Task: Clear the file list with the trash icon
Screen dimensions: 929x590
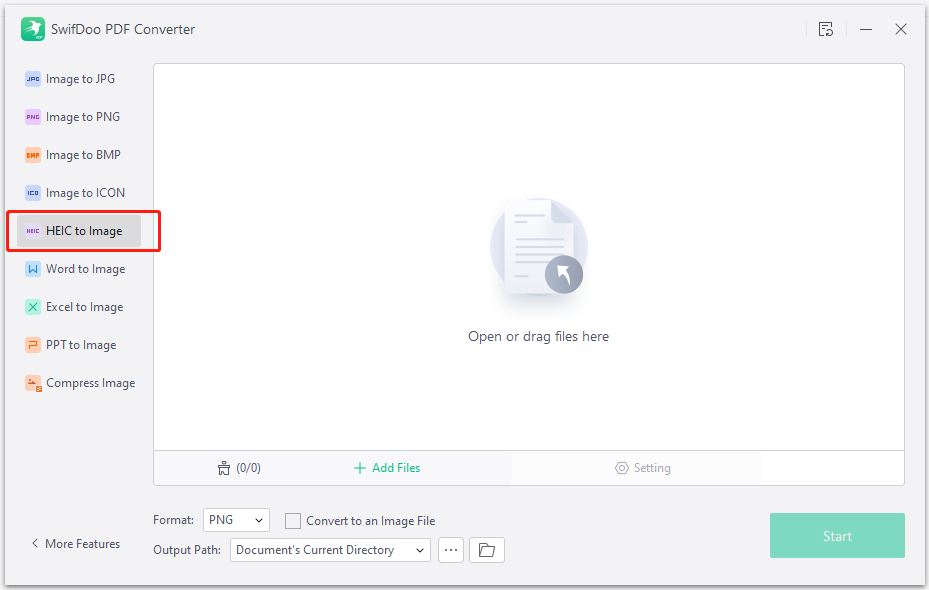Action: point(223,468)
